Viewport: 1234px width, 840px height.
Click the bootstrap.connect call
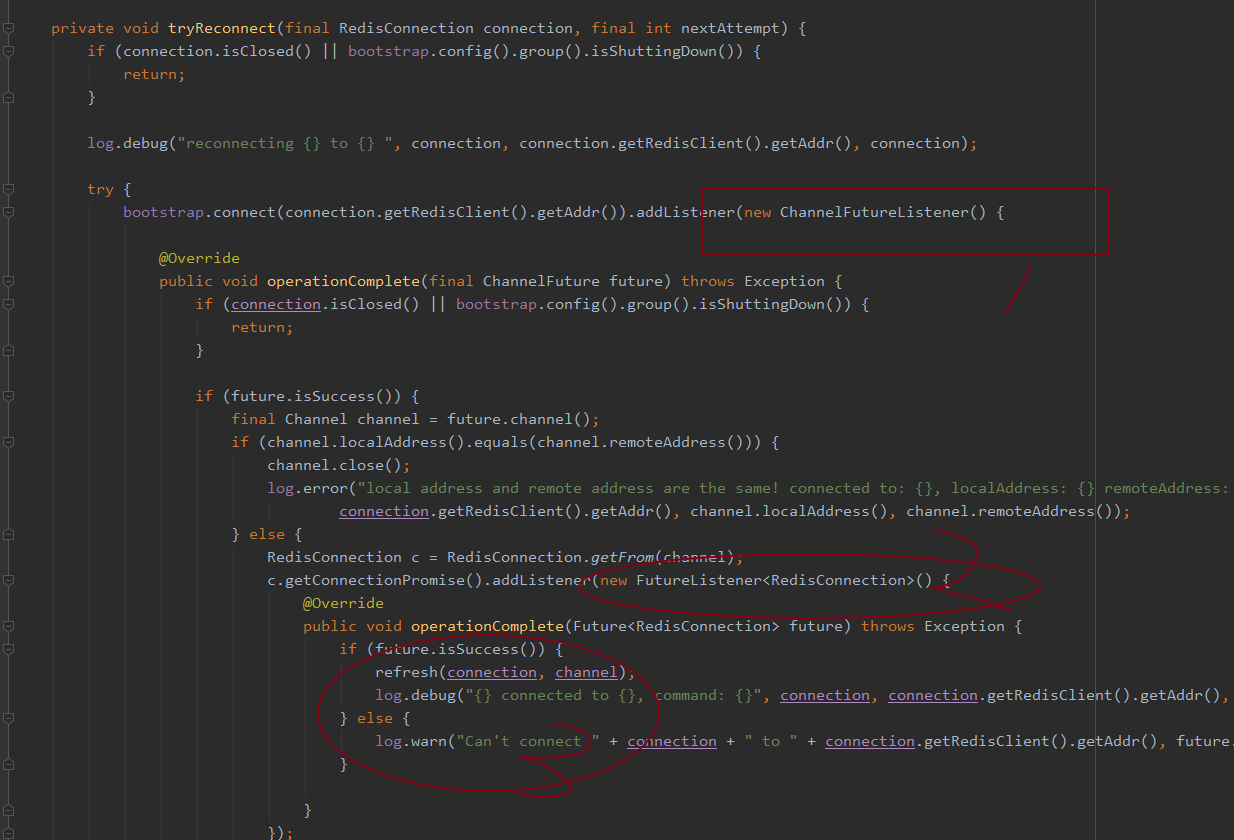199,212
